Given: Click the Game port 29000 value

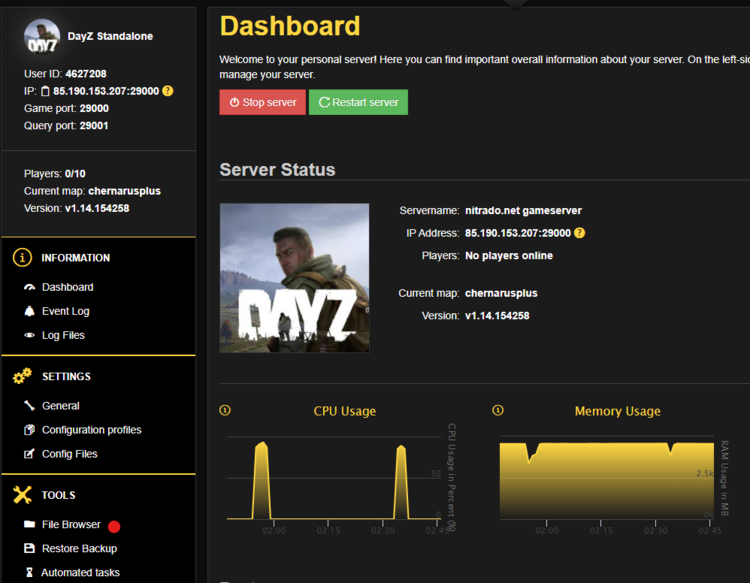Looking at the screenshot, I should pyautogui.click(x=94, y=108).
